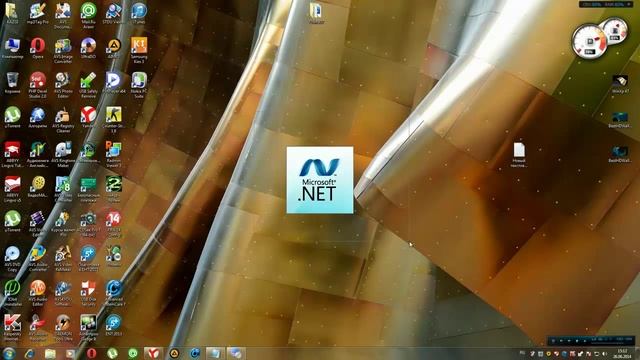This screenshot has height=360, width=640.
Task: Select the ВидеоМАСТЕР film reel icon
Action: click(x=38, y=187)
